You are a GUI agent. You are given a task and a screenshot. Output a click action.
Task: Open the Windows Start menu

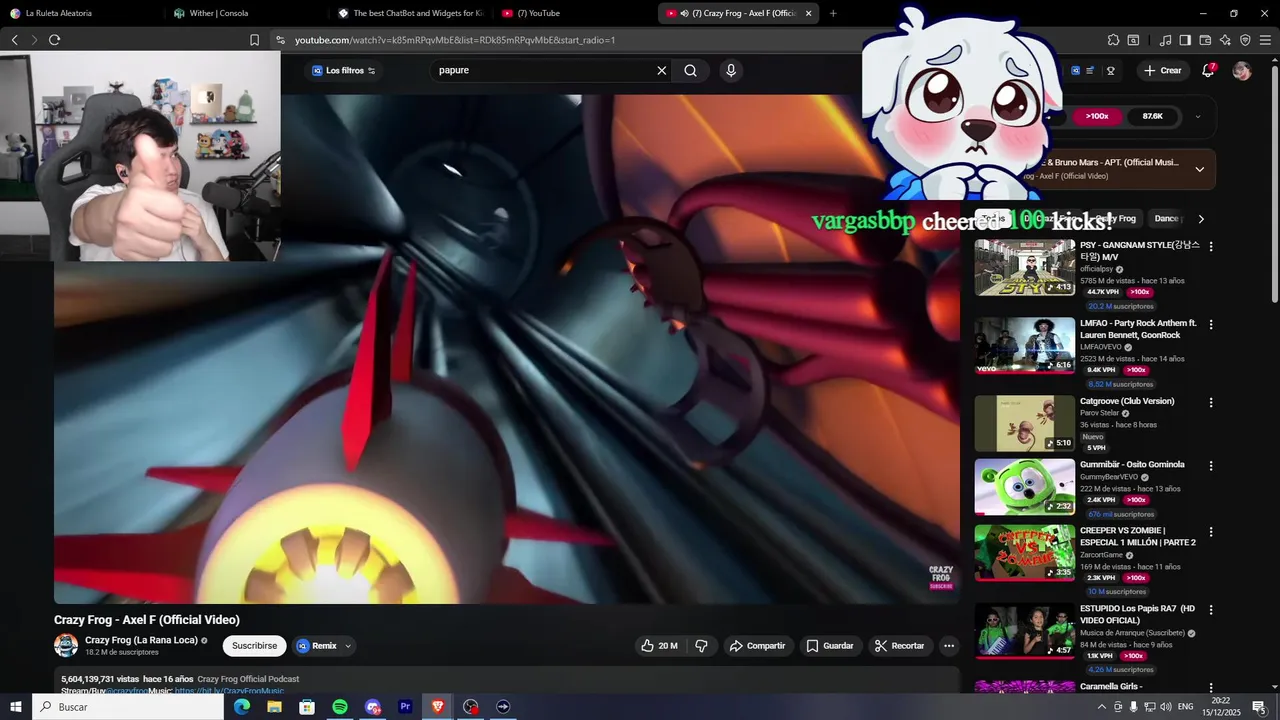click(x=16, y=707)
